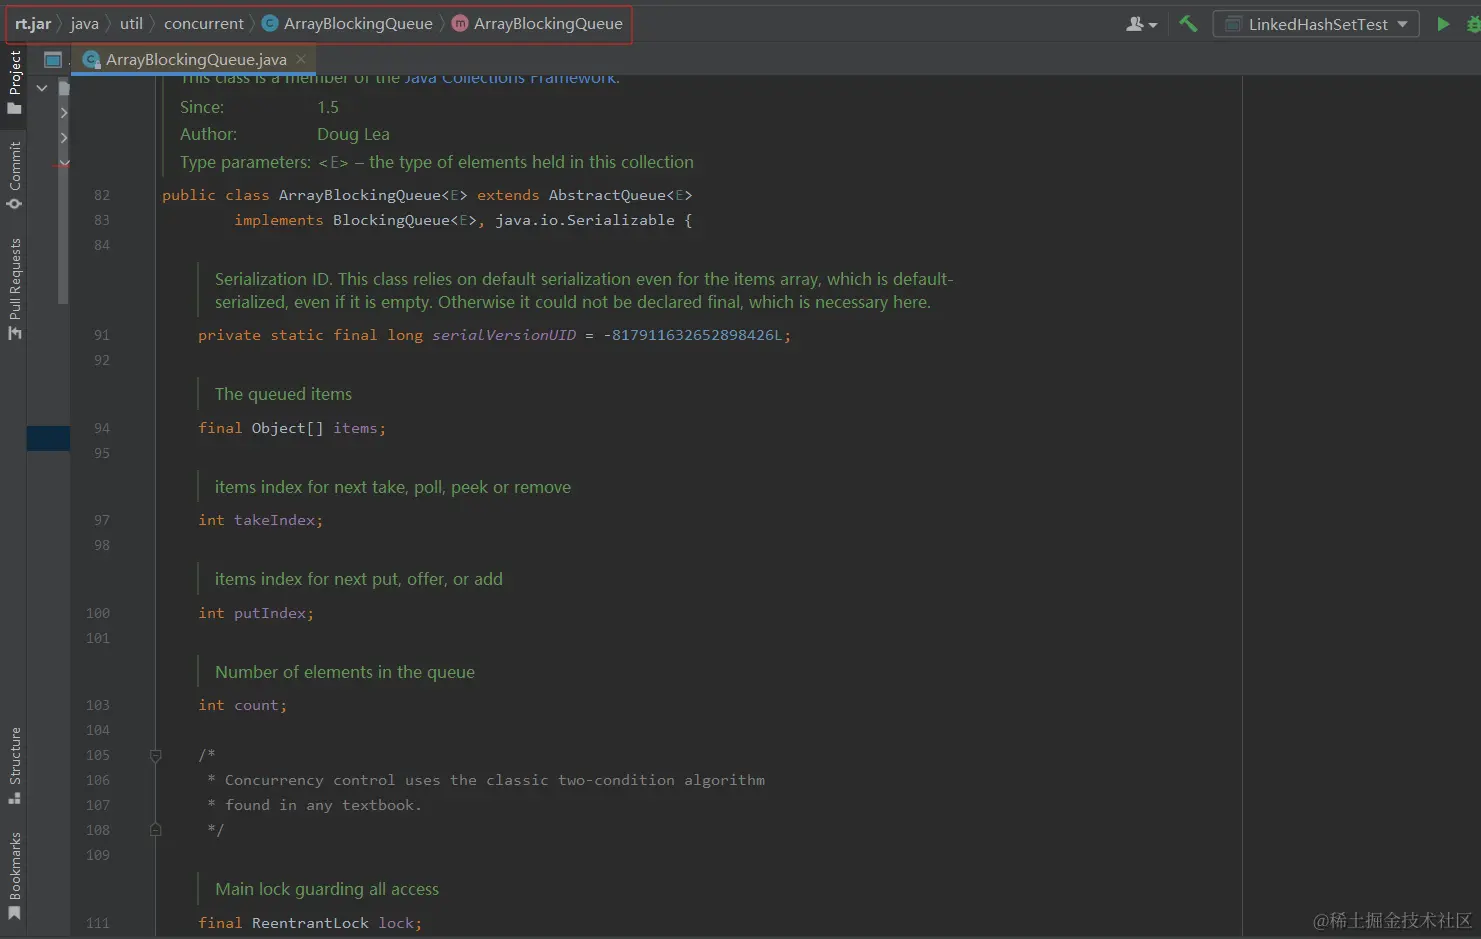The height and width of the screenshot is (939, 1481).
Task: Open the Code With Me users menu
Action: tap(1141, 24)
